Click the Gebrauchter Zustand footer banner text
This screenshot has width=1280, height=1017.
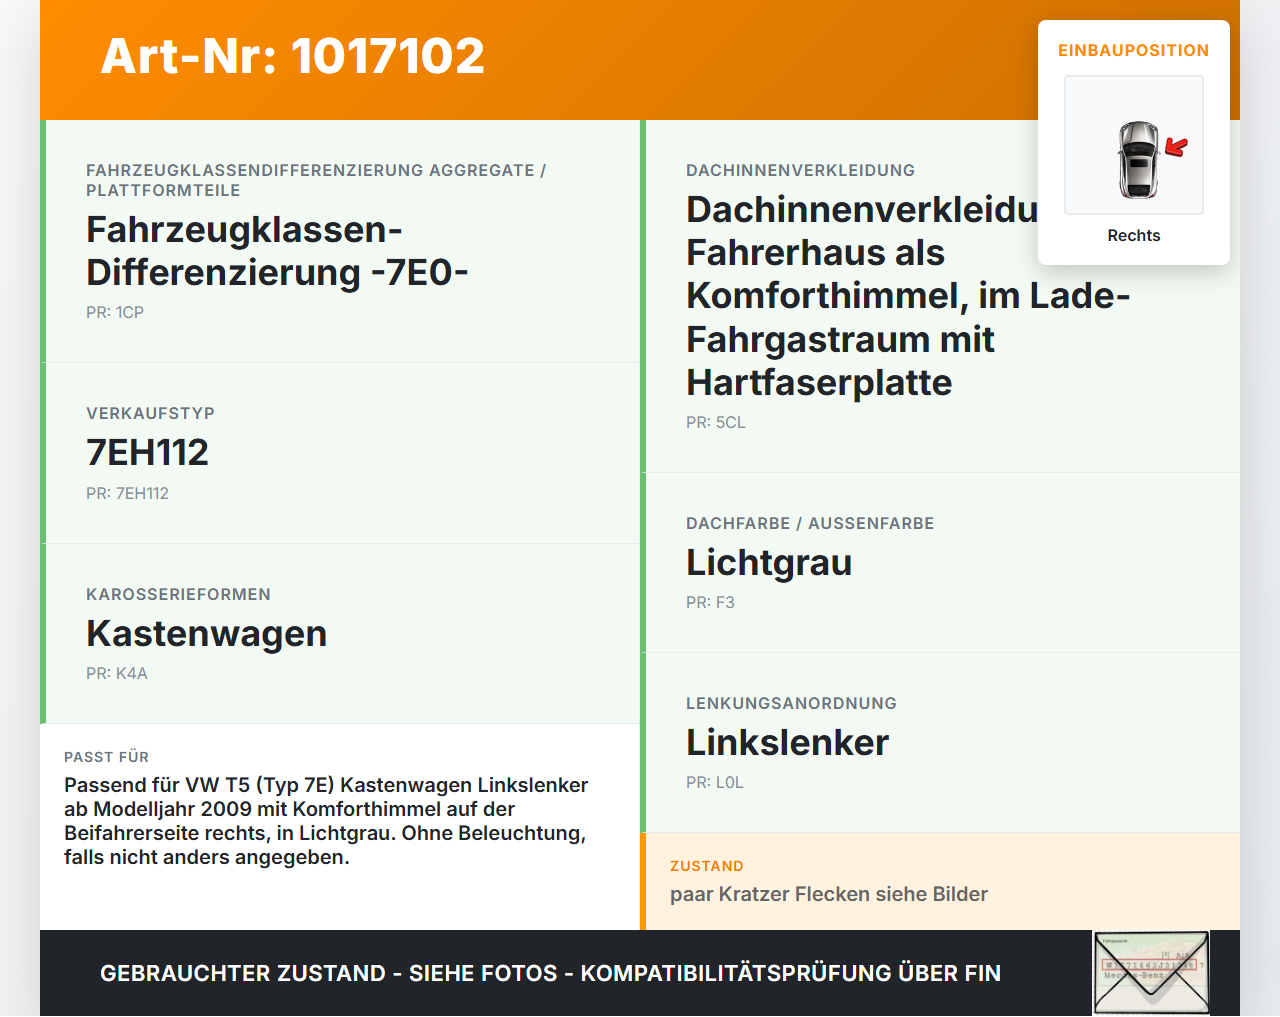pyautogui.click(x=550, y=973)
